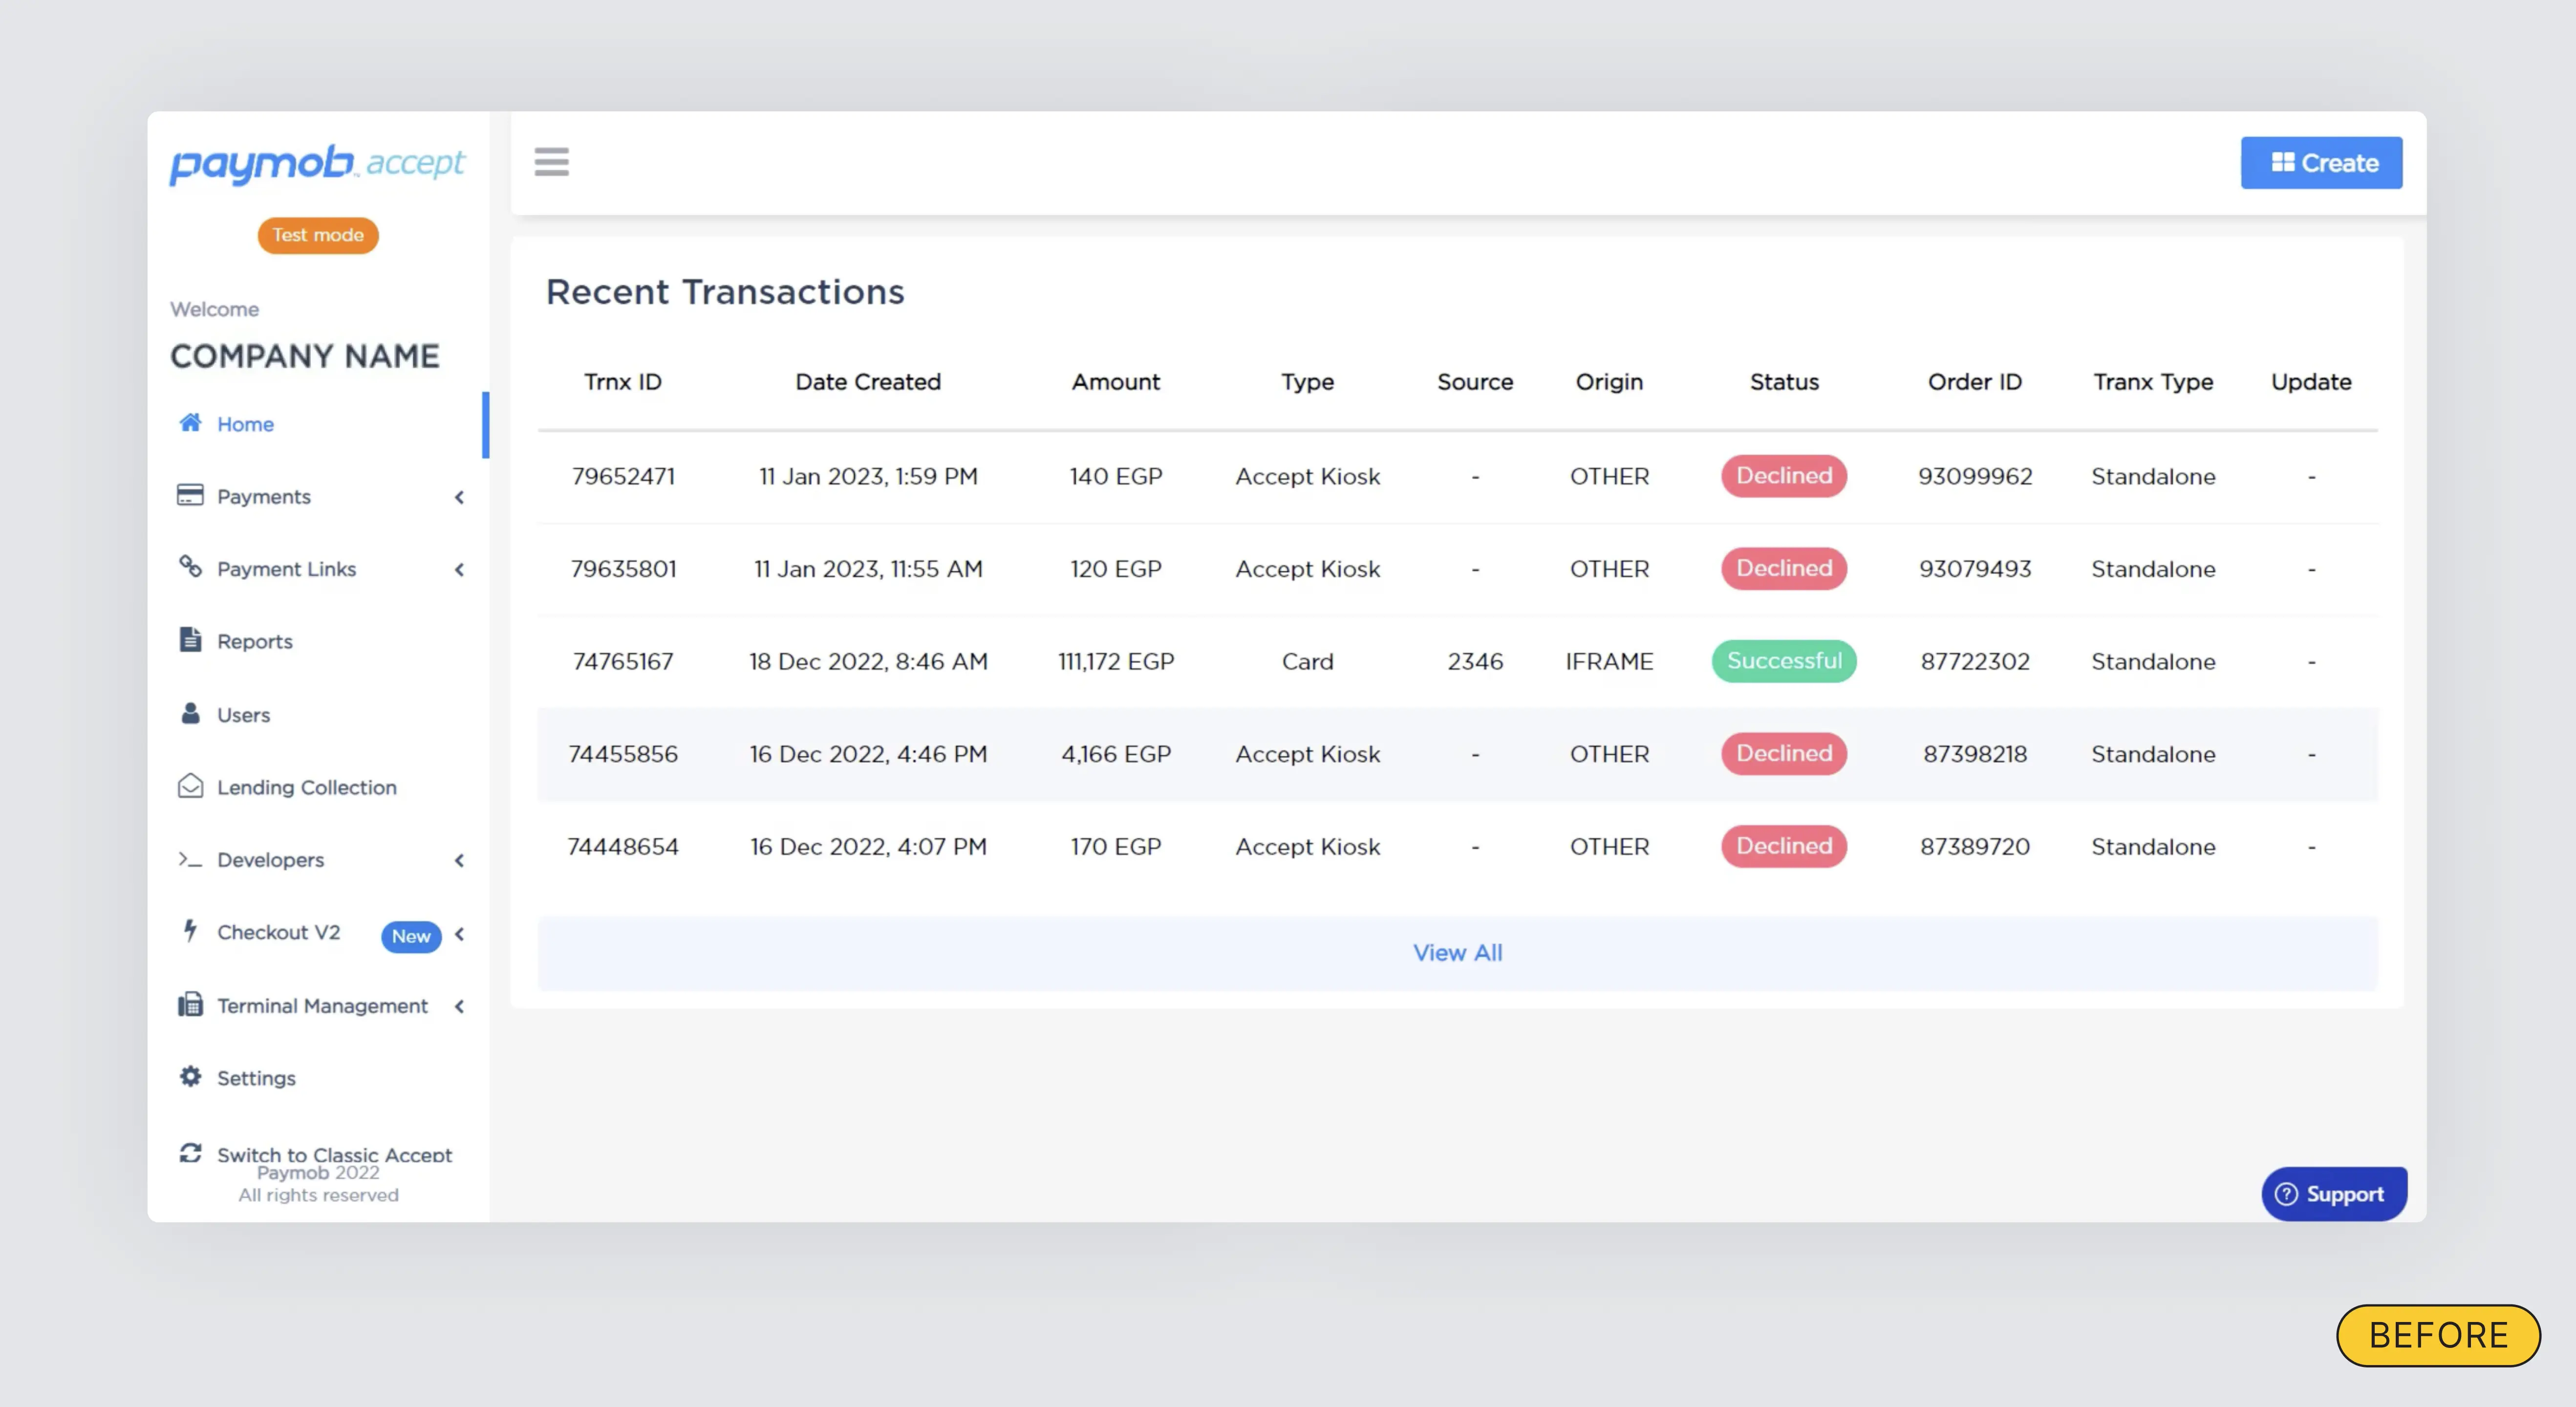Screen dimensions: 2576x1407
Task: Click the View All link
Action: coord(1457,953)
